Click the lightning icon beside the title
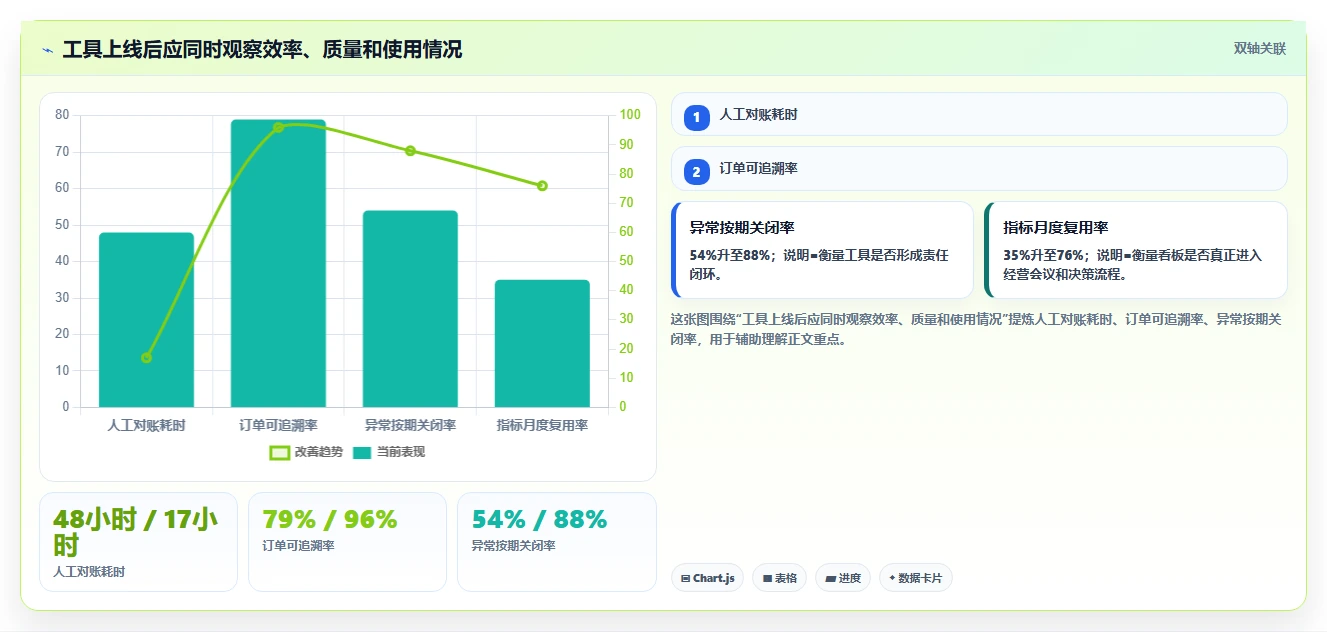The image size is (1327, 632). click(x=47, y=50)
